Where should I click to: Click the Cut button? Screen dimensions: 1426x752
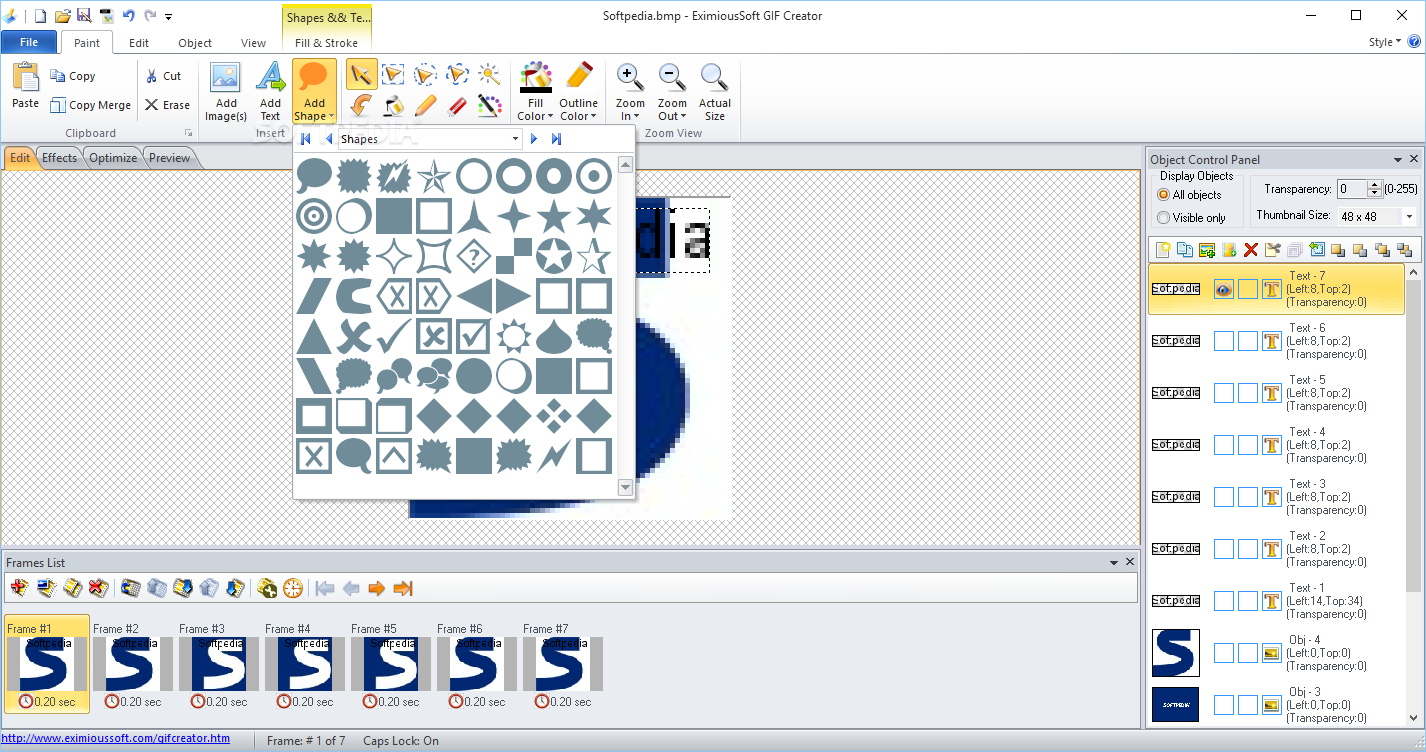click(x=163, y=76)
